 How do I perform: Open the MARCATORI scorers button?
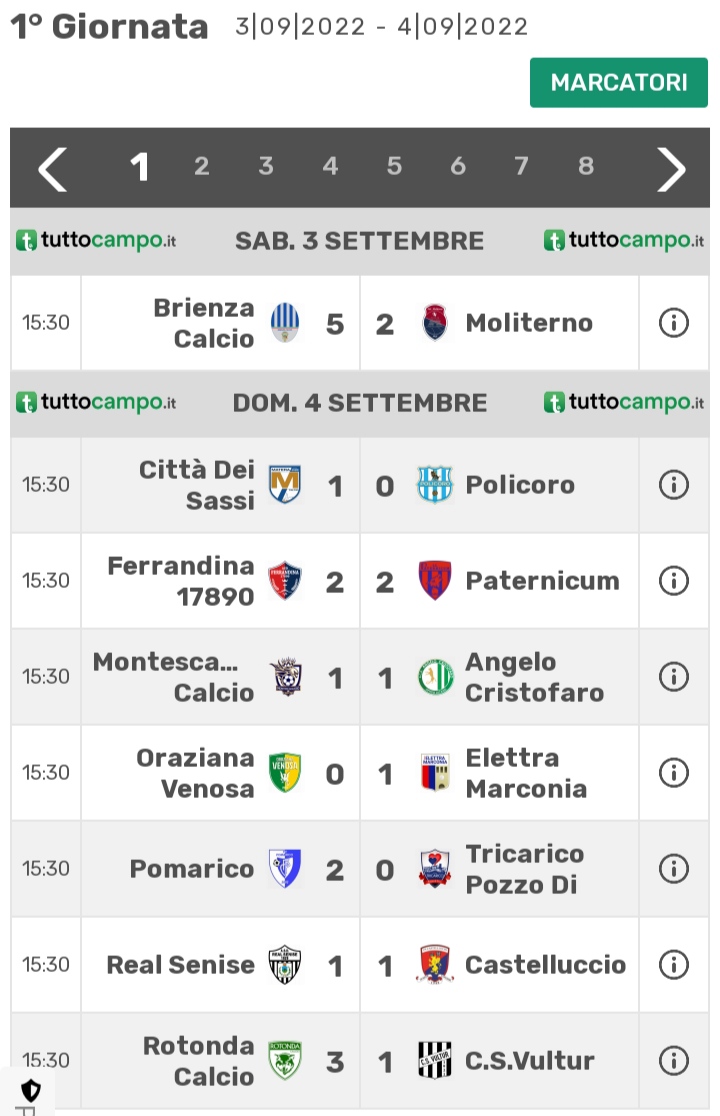tap(618, 83)
